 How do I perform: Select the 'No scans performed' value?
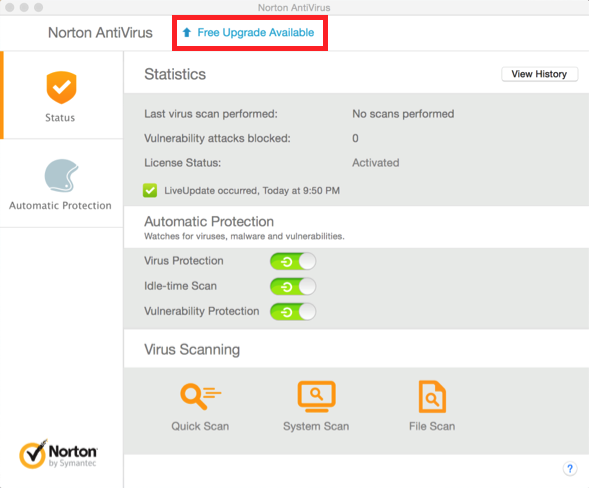click(403, 114)
